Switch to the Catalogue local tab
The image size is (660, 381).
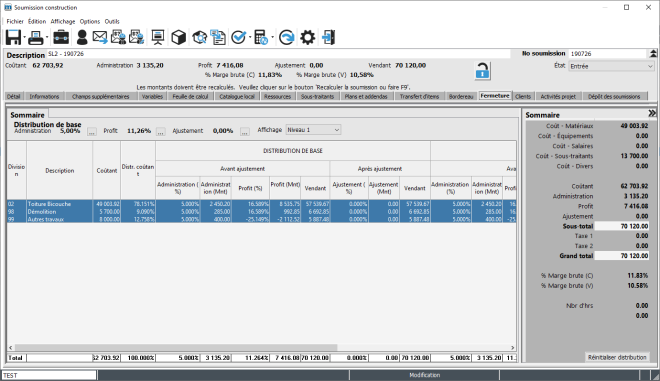point(237,96)
